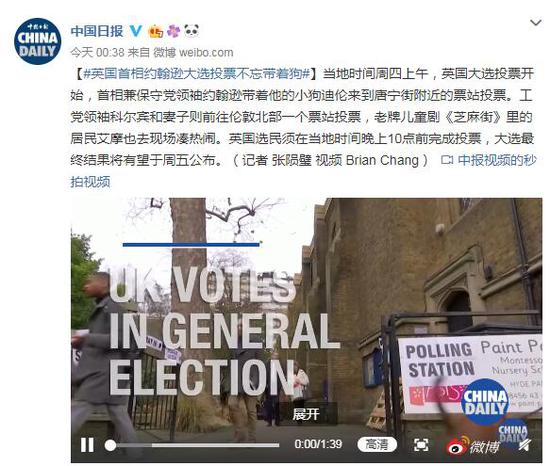Click the panda badge icon
Viewport: 550px width, 466px height.
tap(192, 31)
